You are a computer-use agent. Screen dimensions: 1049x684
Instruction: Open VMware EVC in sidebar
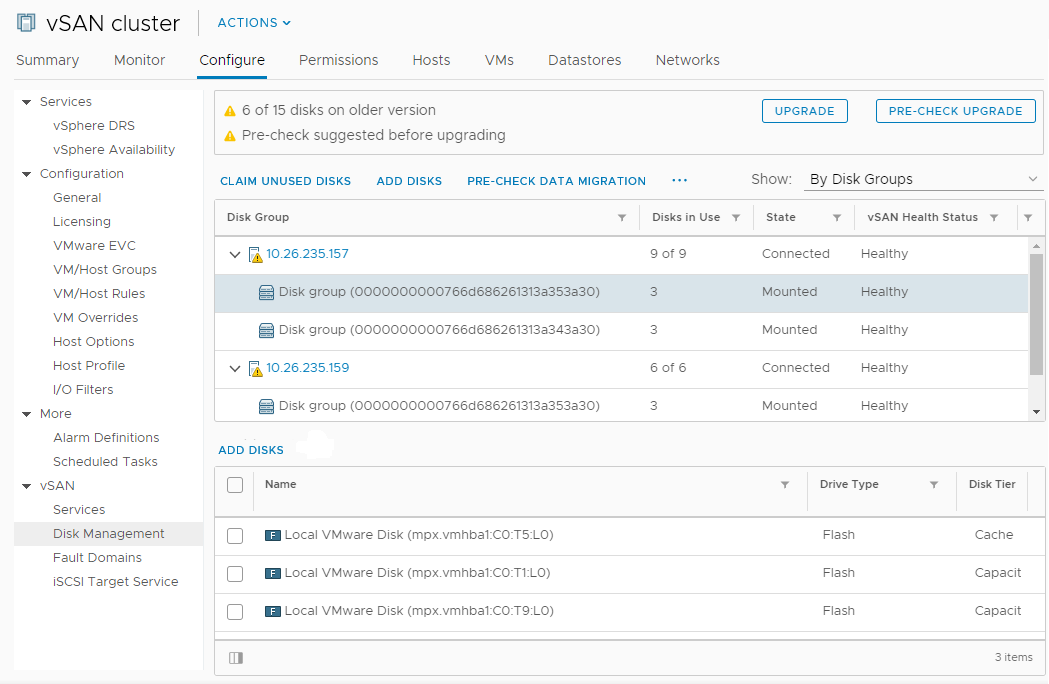pos(94,246)
